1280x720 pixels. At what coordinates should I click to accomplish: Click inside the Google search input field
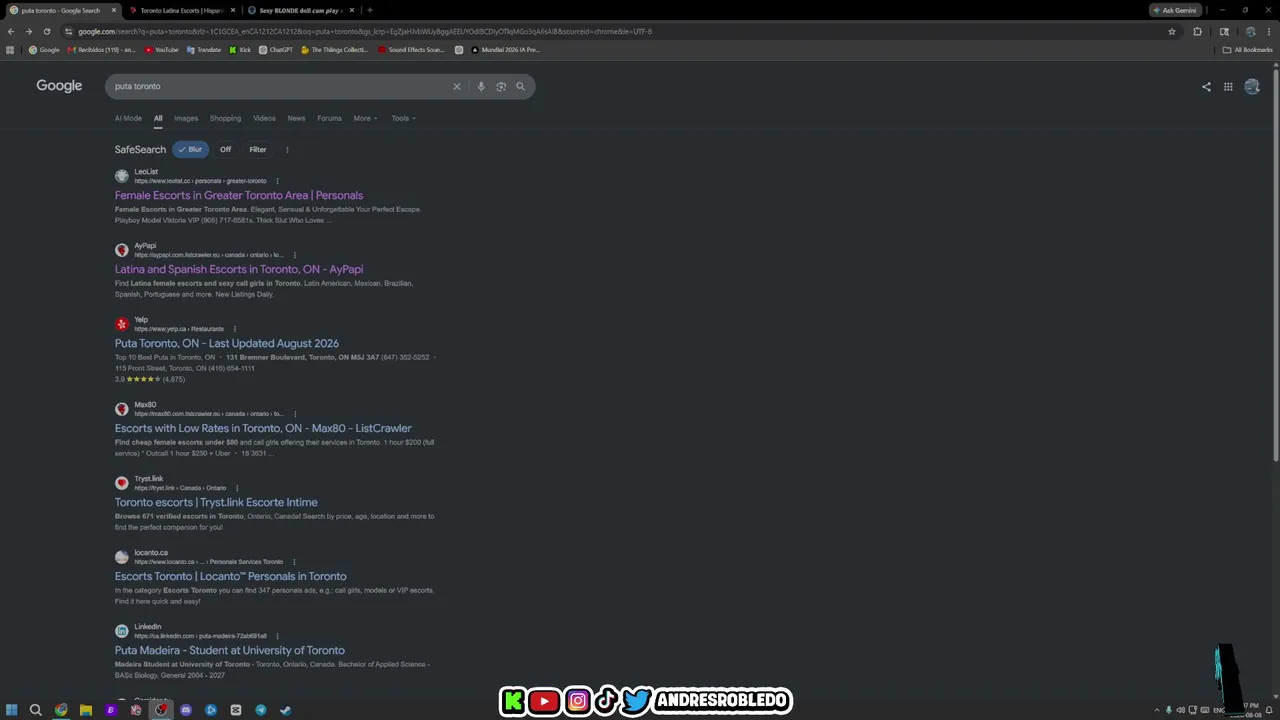(x=280, y=86)
